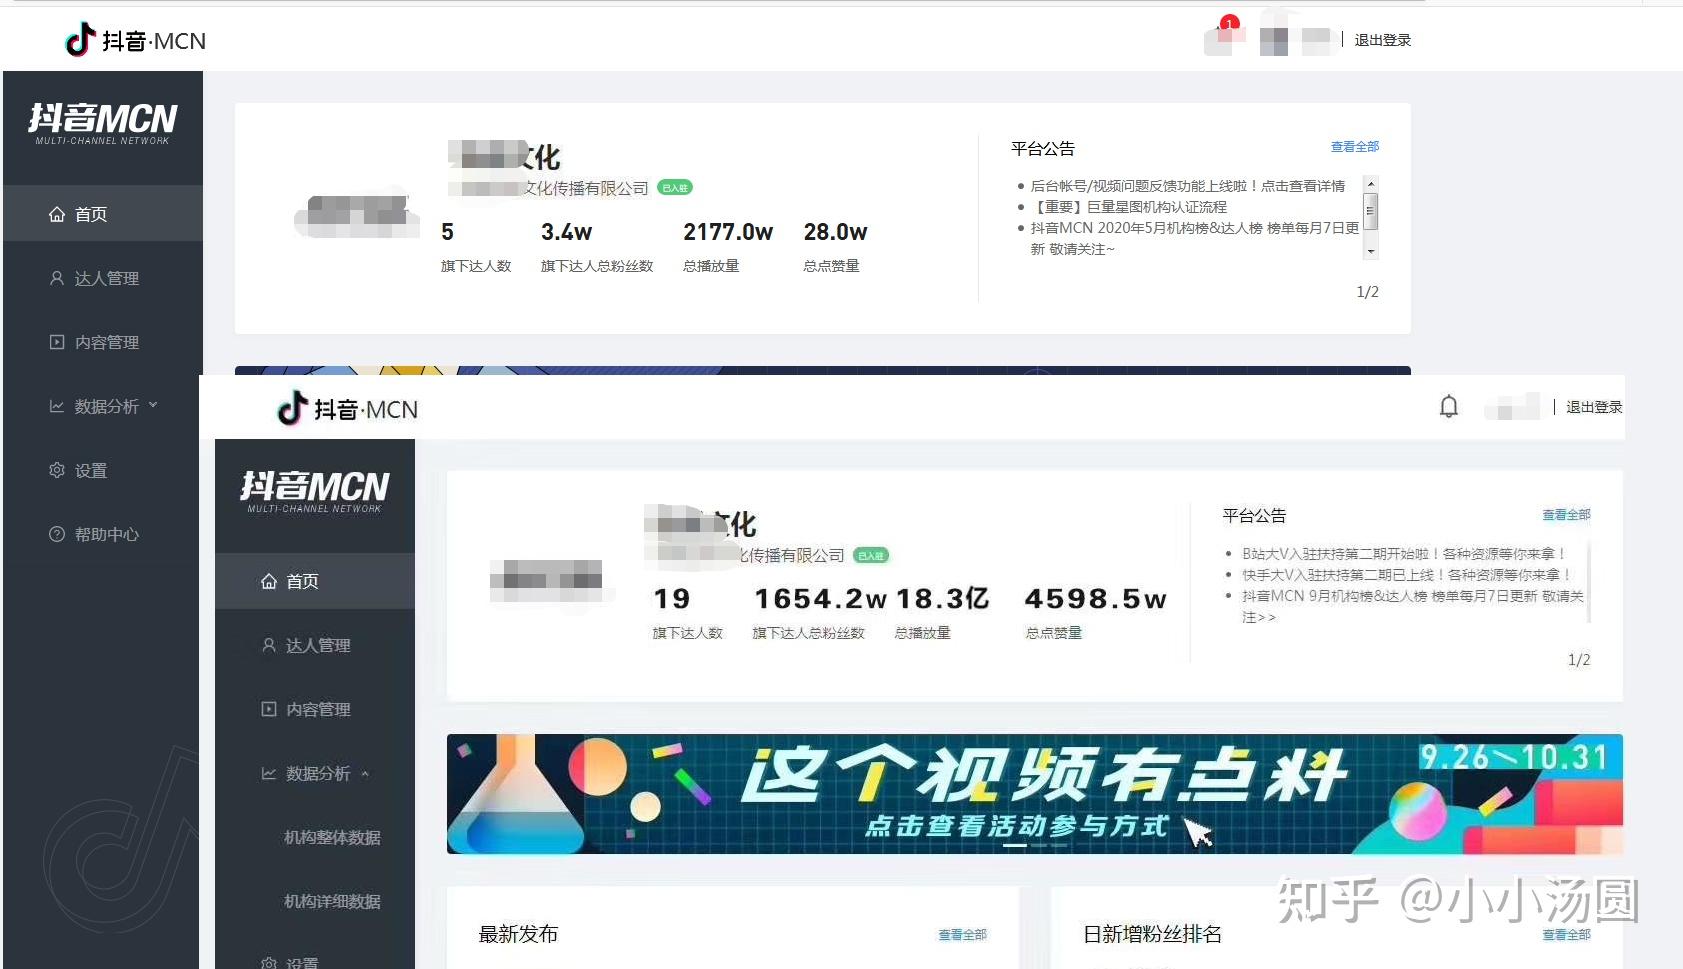
Task: Click blurred user name in back window header
Action: pos(1295,40)
